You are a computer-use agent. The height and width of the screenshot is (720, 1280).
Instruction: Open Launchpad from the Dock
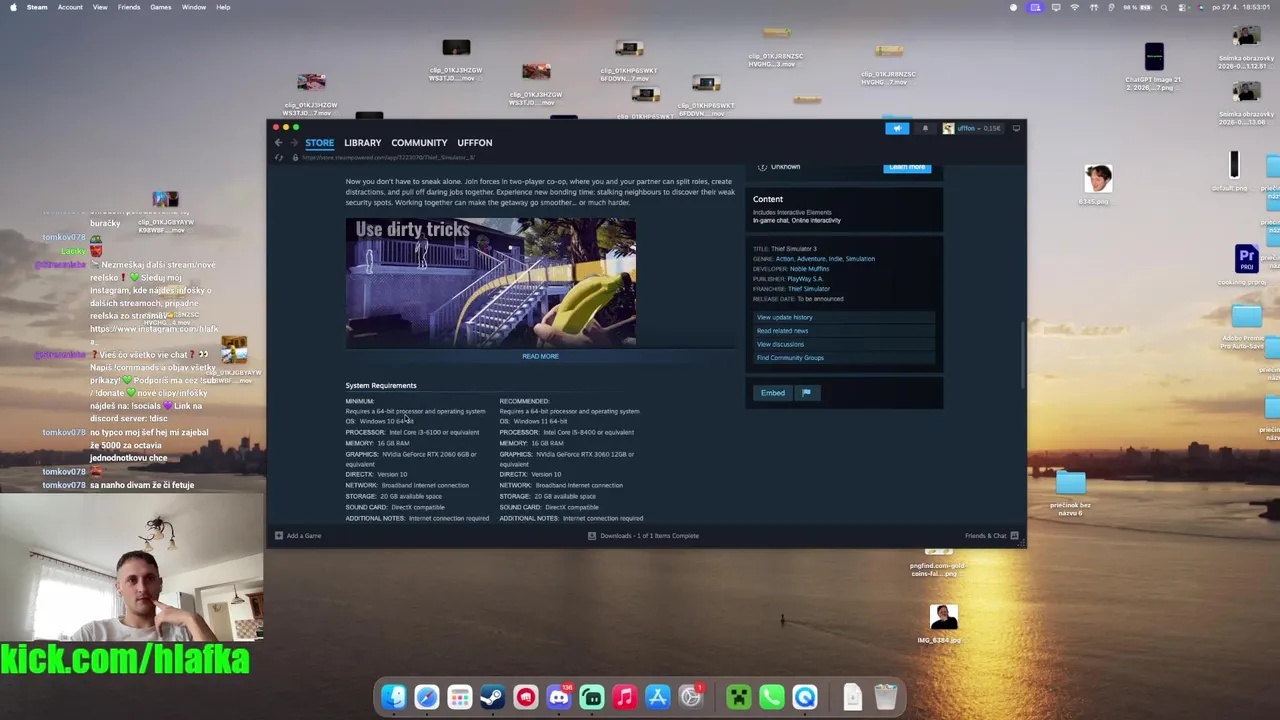click(x=460, y=697)
